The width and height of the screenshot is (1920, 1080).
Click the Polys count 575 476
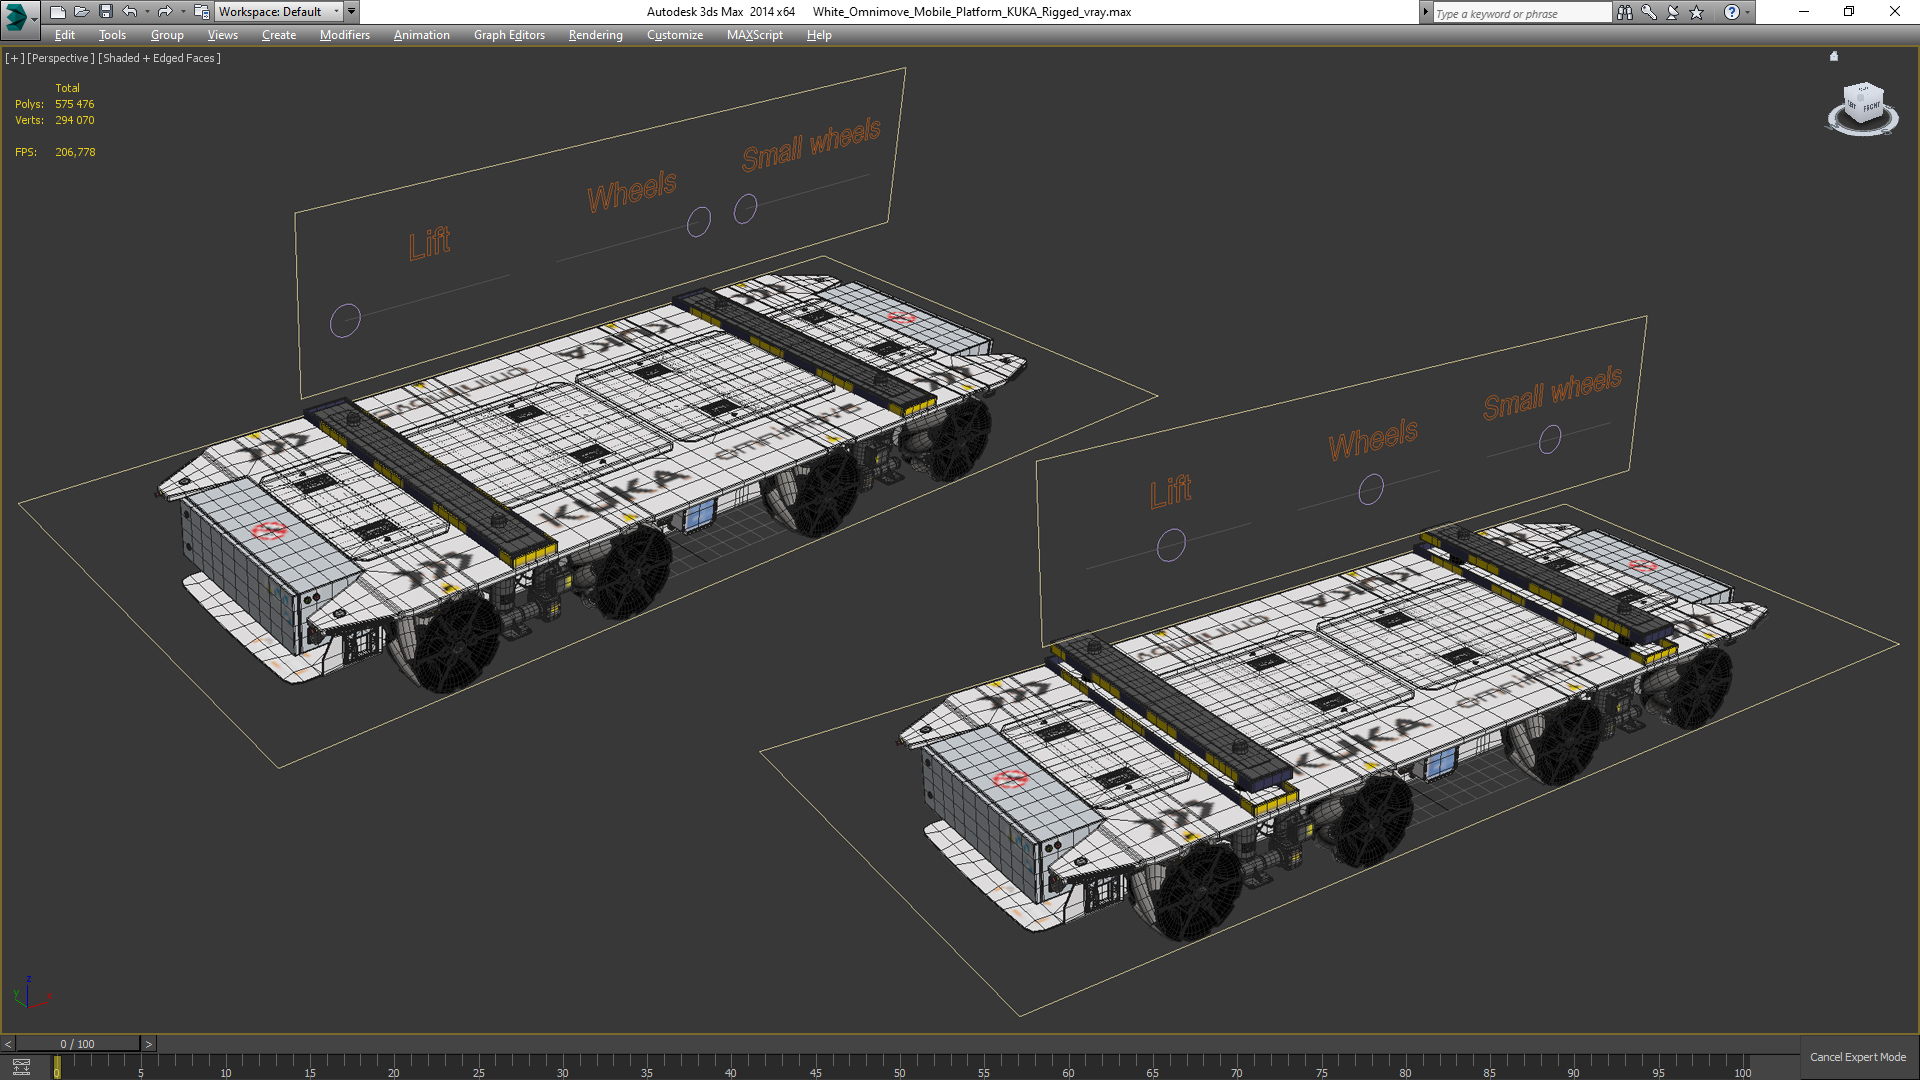[75, 104]
